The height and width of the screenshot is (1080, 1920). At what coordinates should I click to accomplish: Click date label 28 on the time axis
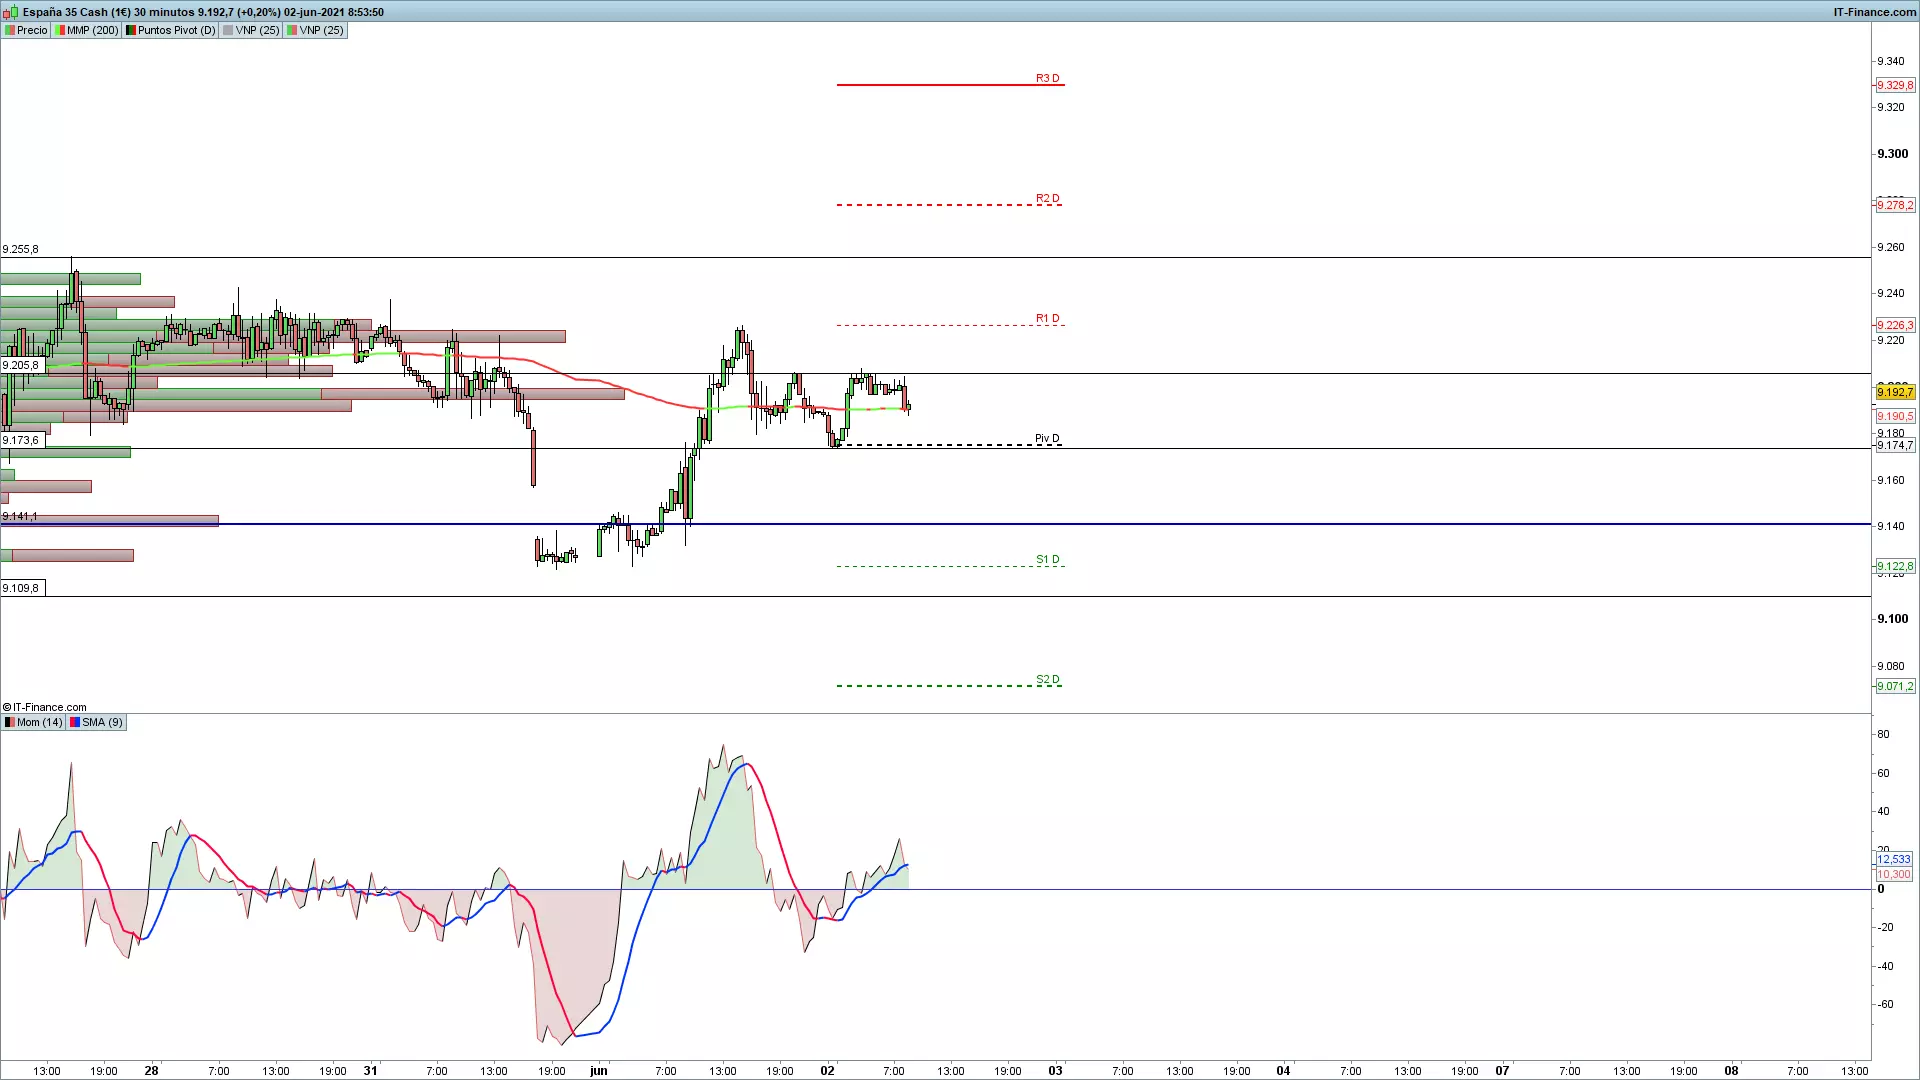(x=151, y=1070)
